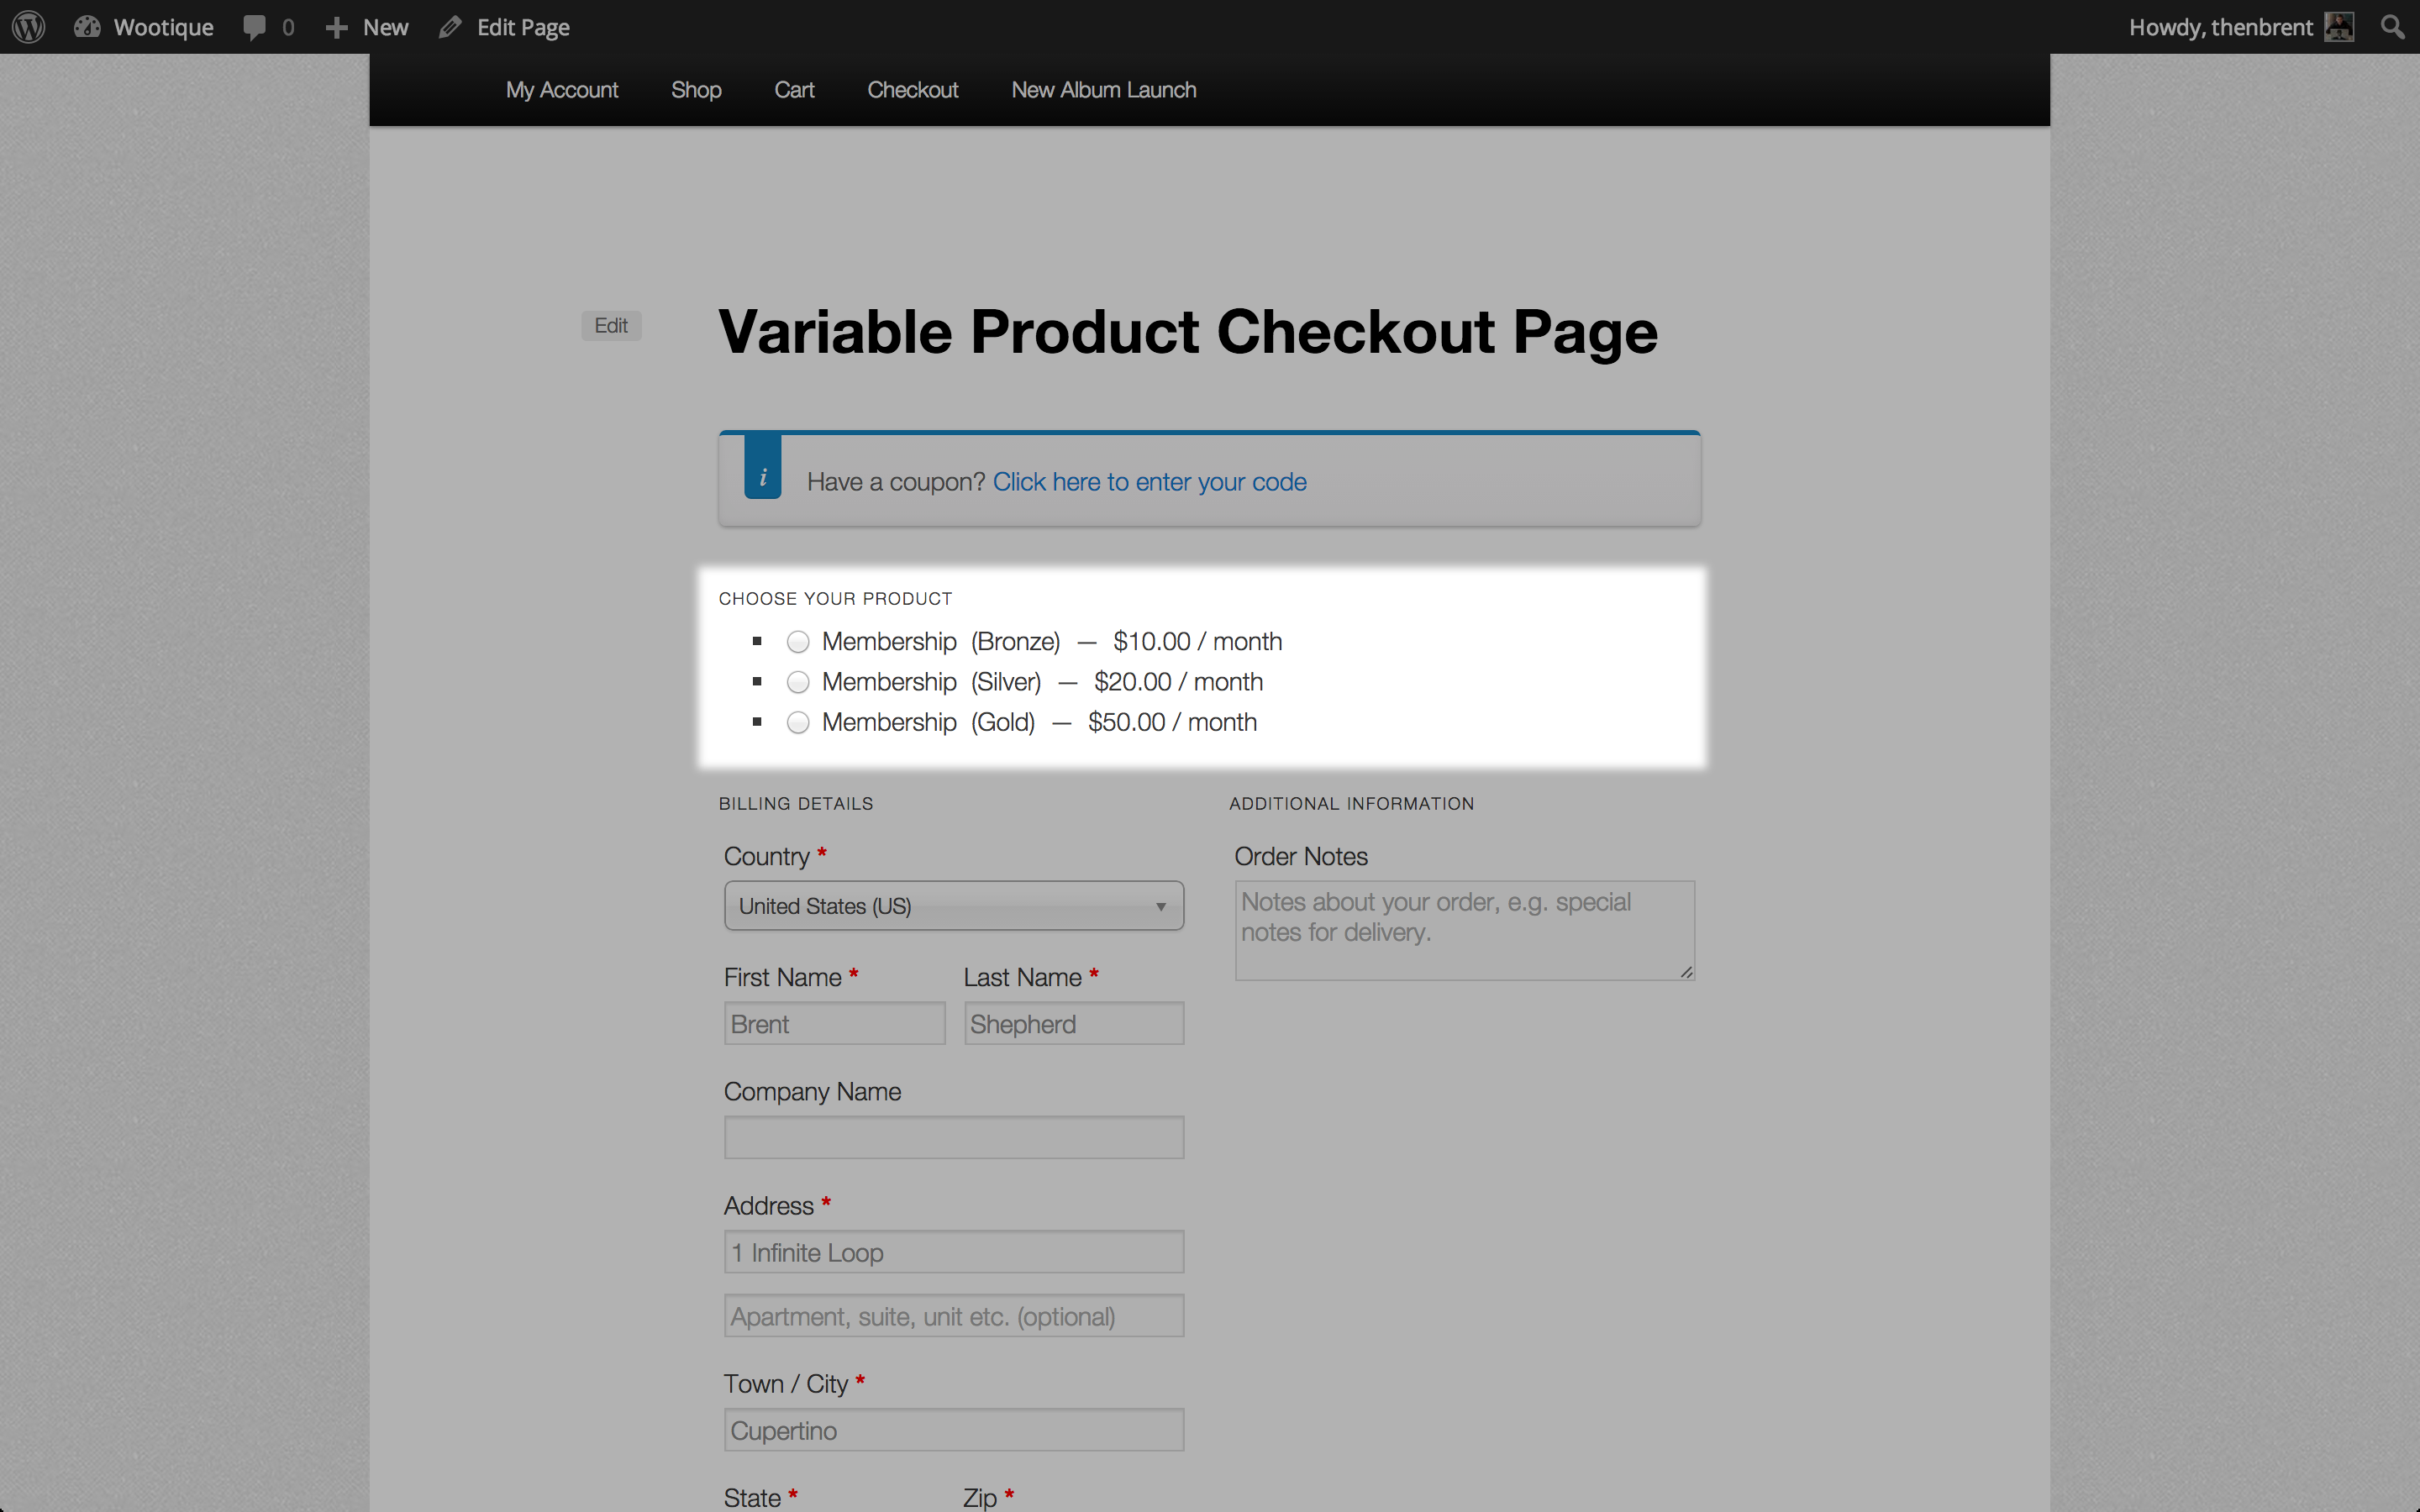Click the WordPress logo icon

[29, 27]
